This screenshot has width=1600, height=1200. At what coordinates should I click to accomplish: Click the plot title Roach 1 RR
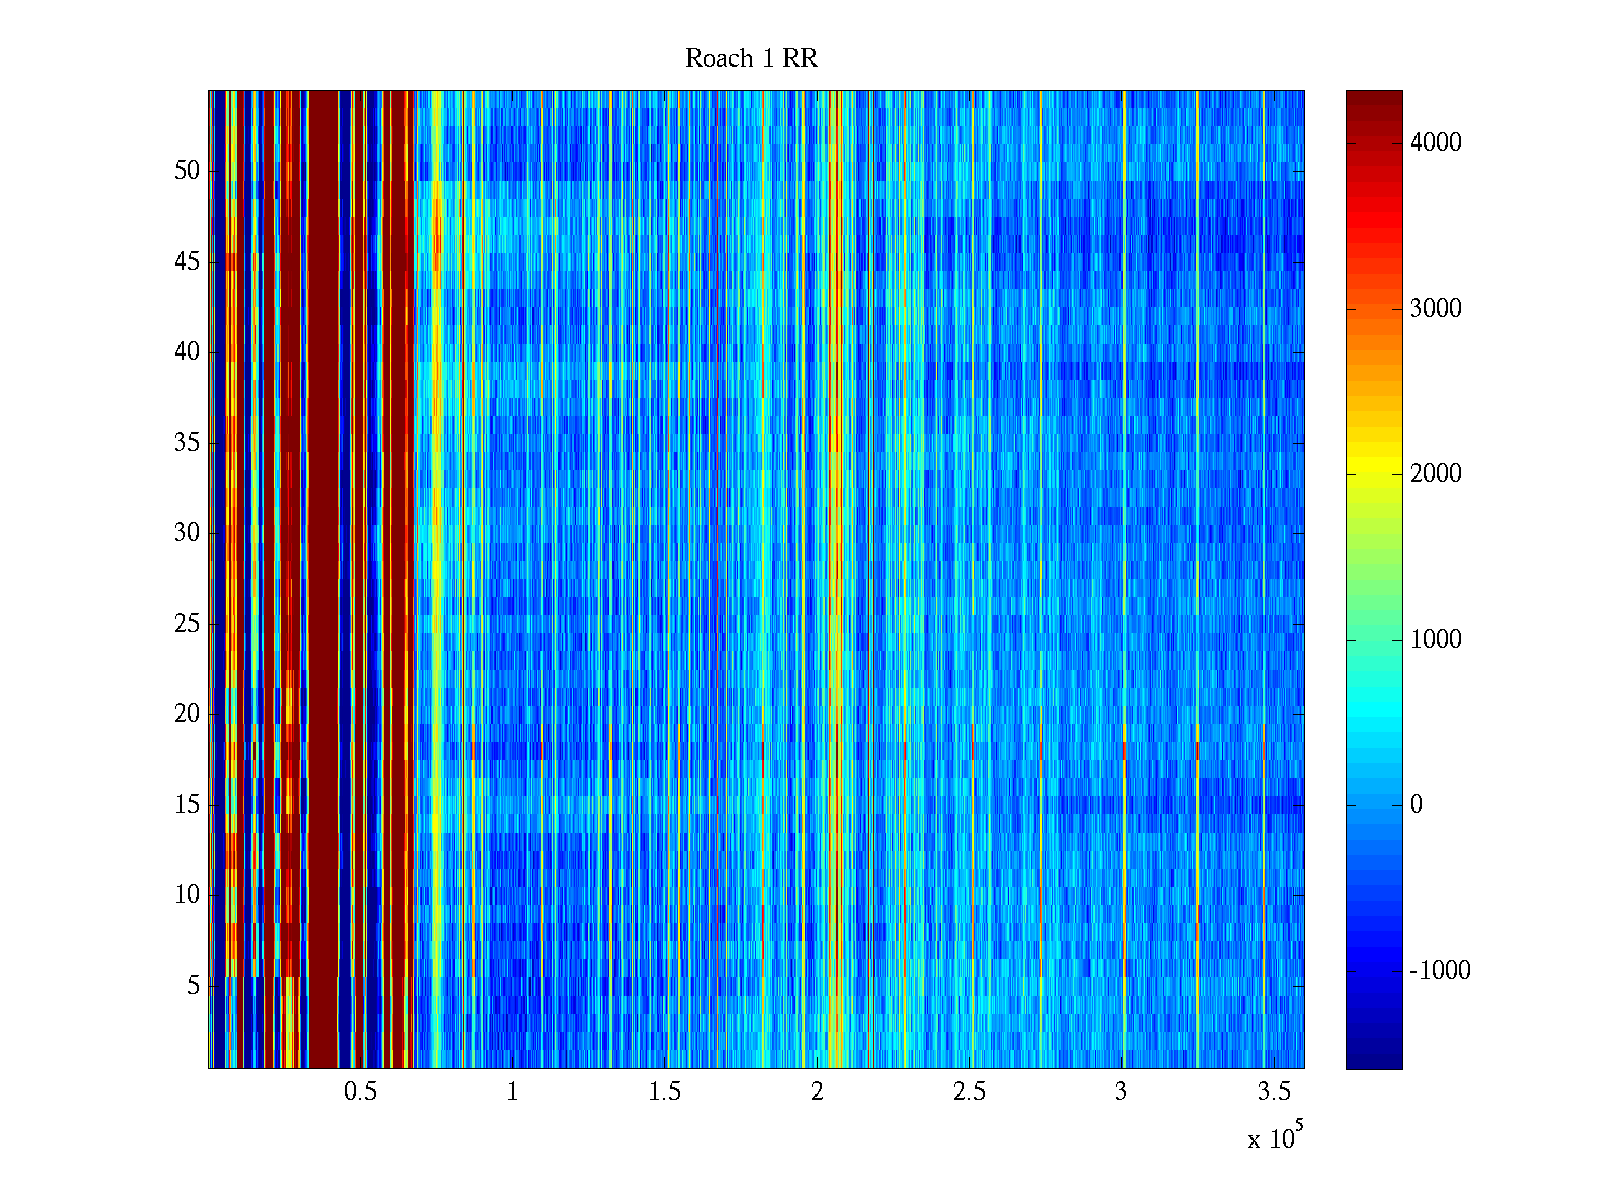coord(751,59)
